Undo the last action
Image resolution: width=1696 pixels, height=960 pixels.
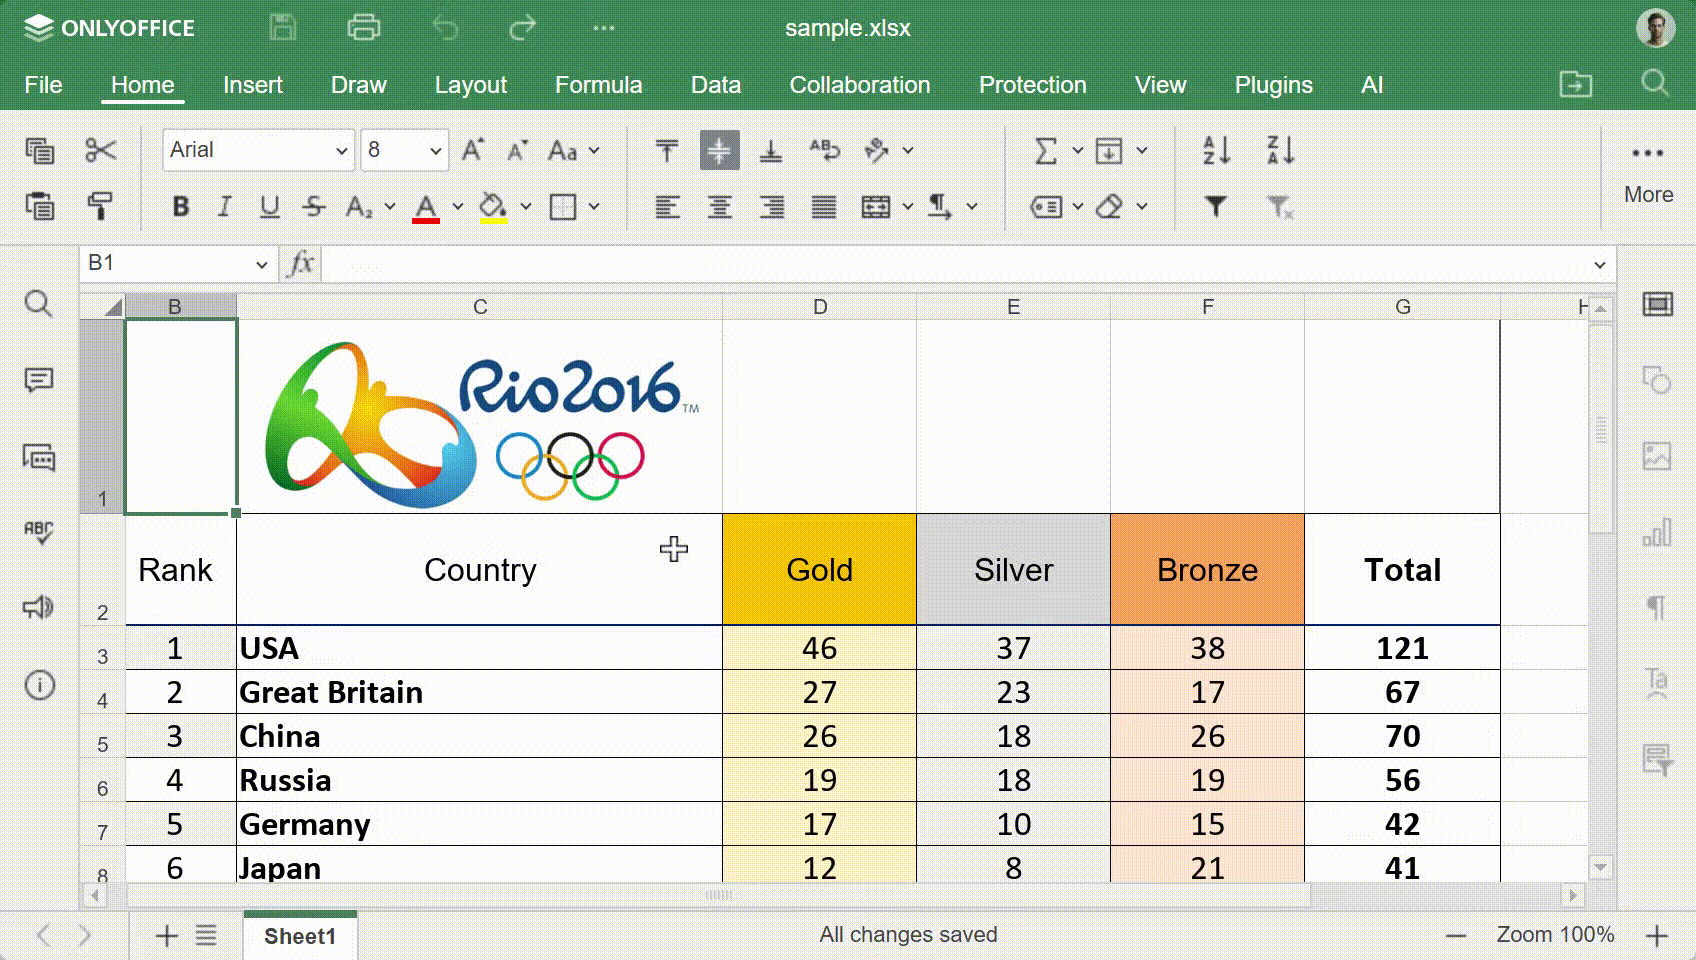[445, 28]
